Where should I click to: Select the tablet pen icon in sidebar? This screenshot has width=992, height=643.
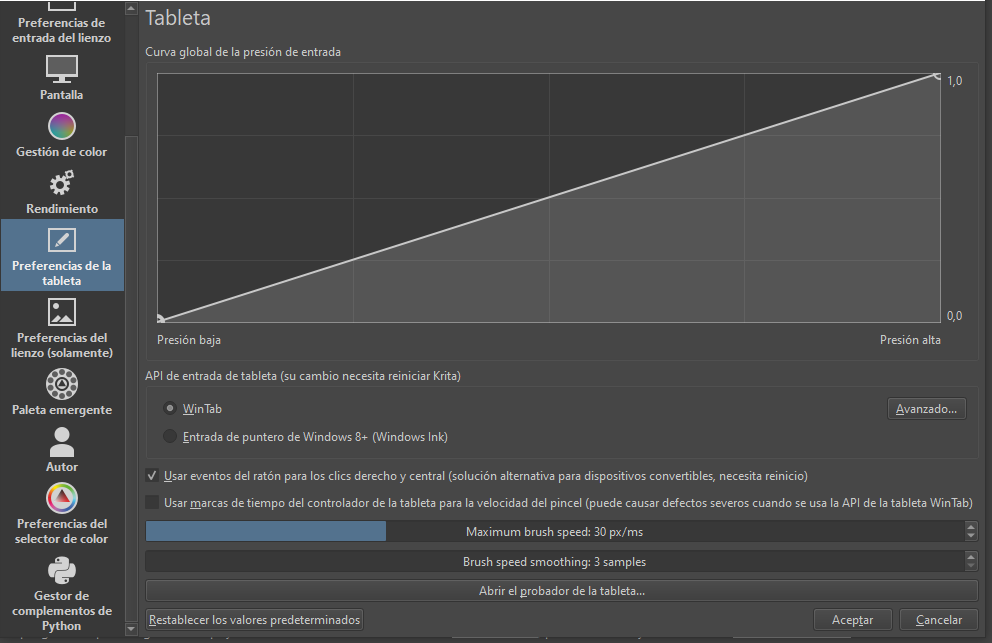point(61,240)
